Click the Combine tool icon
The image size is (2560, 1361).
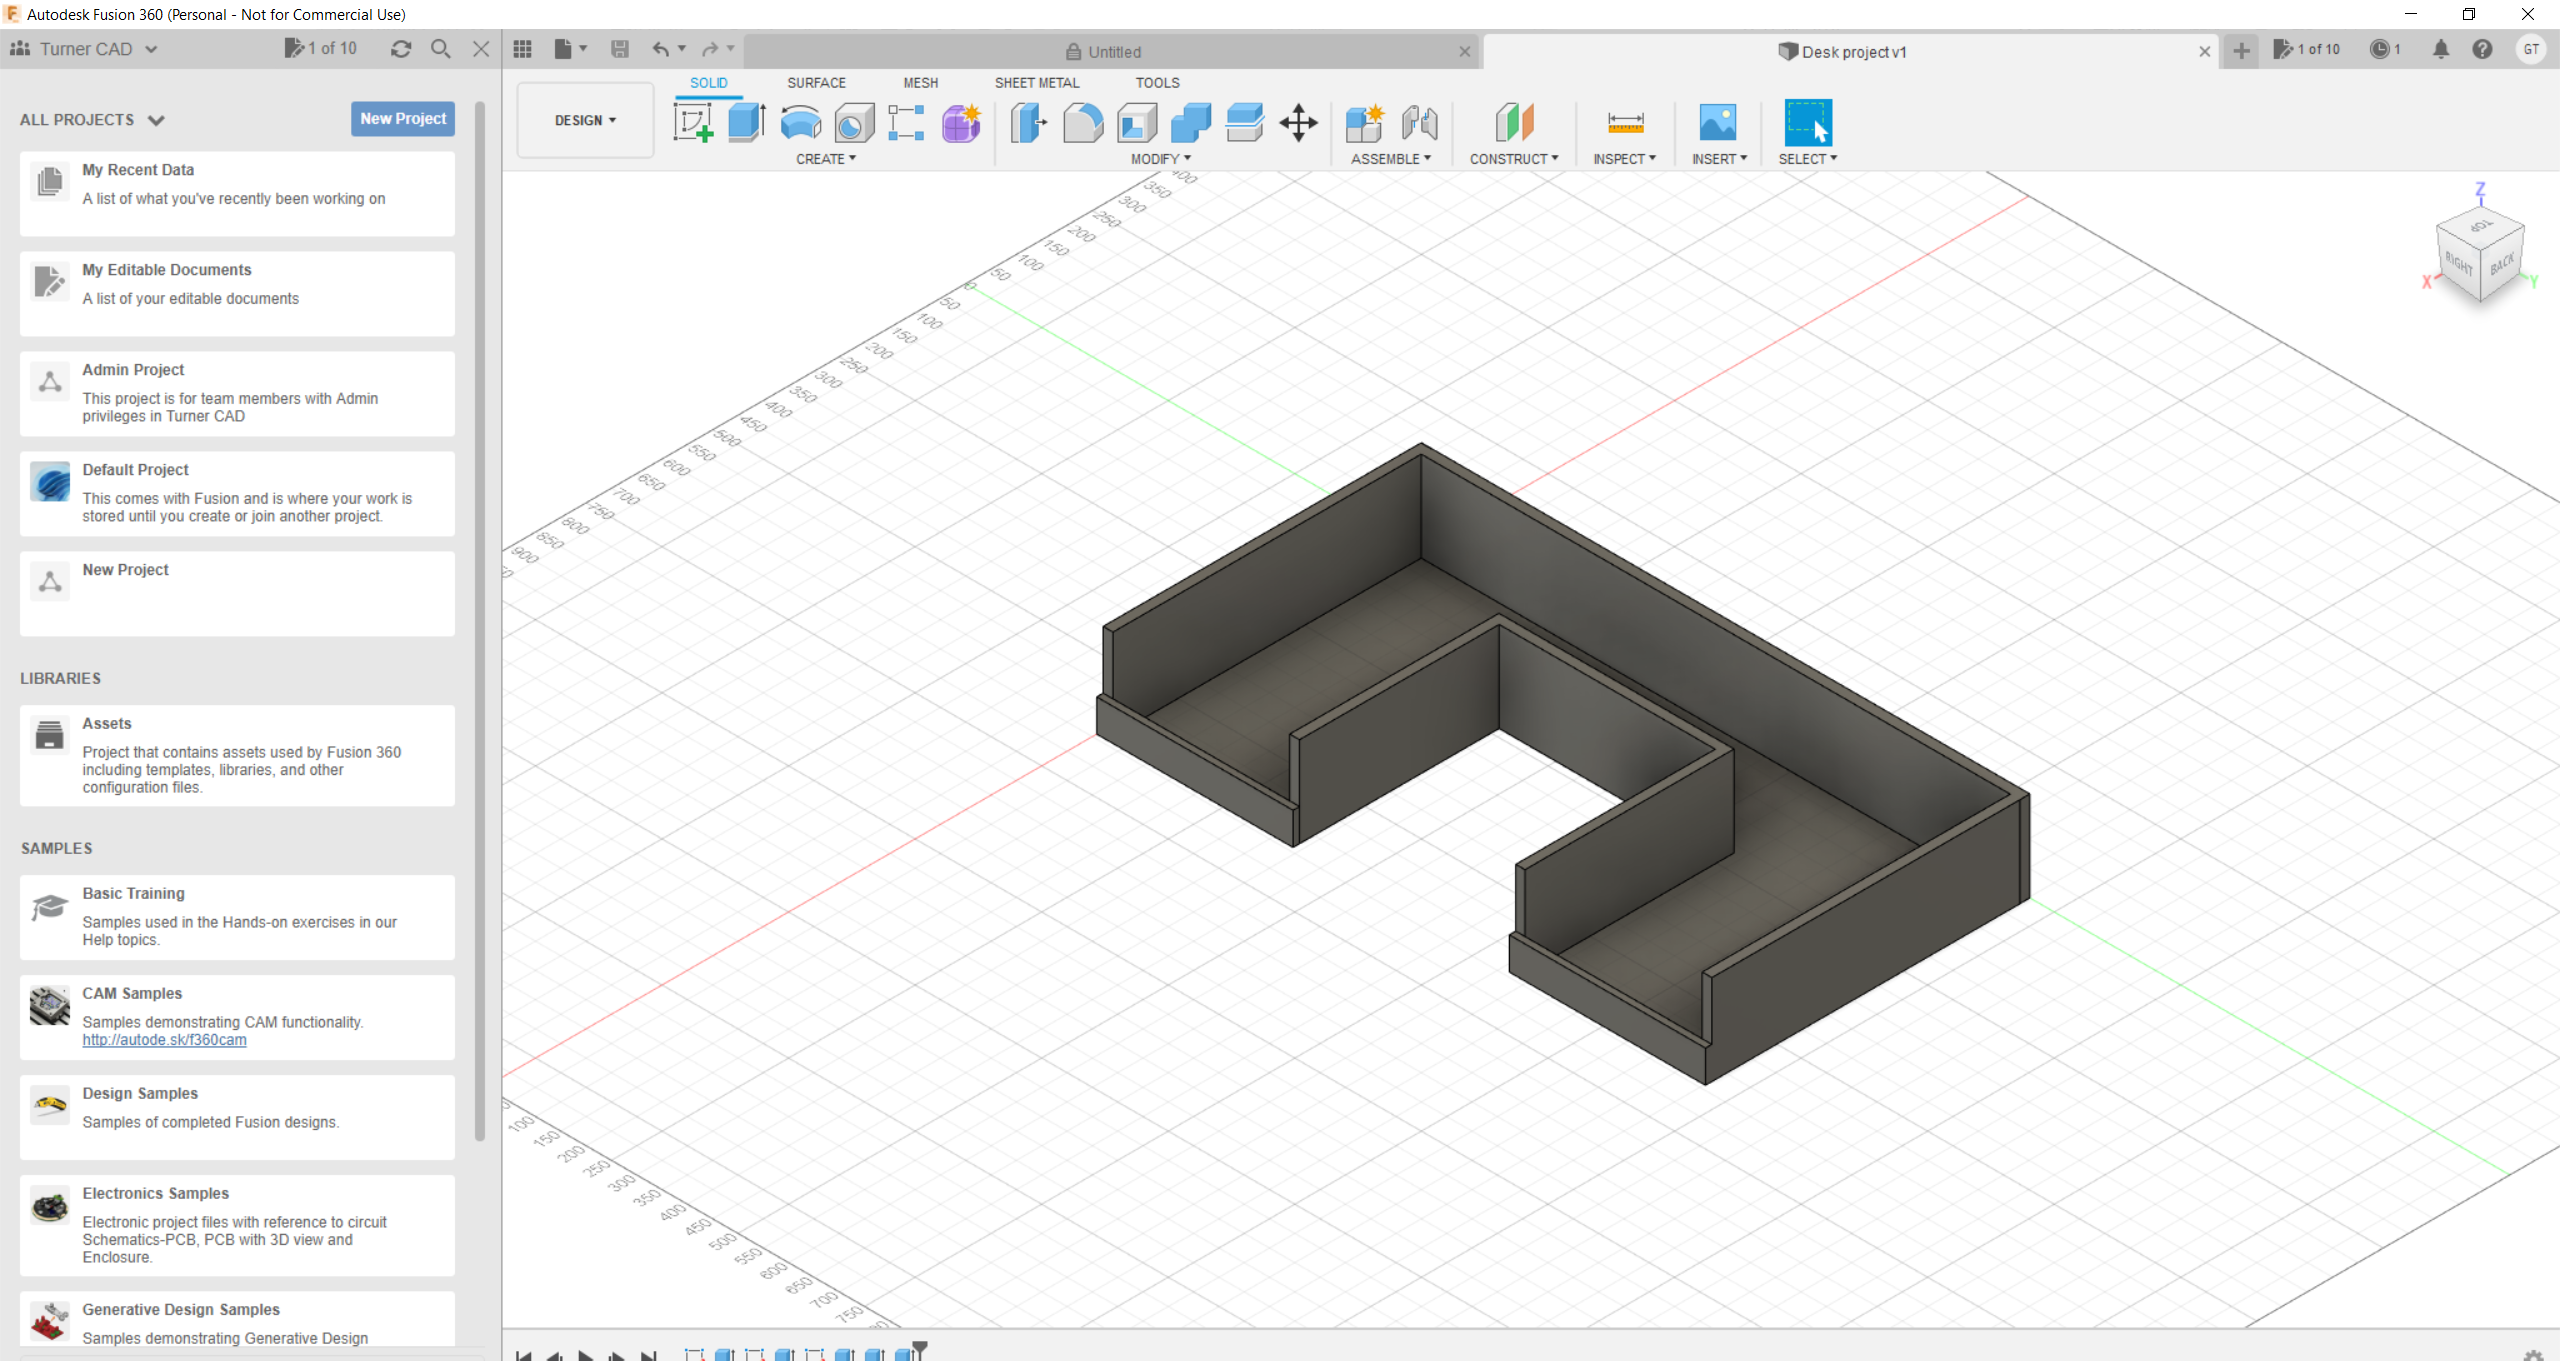(1191, 123)
